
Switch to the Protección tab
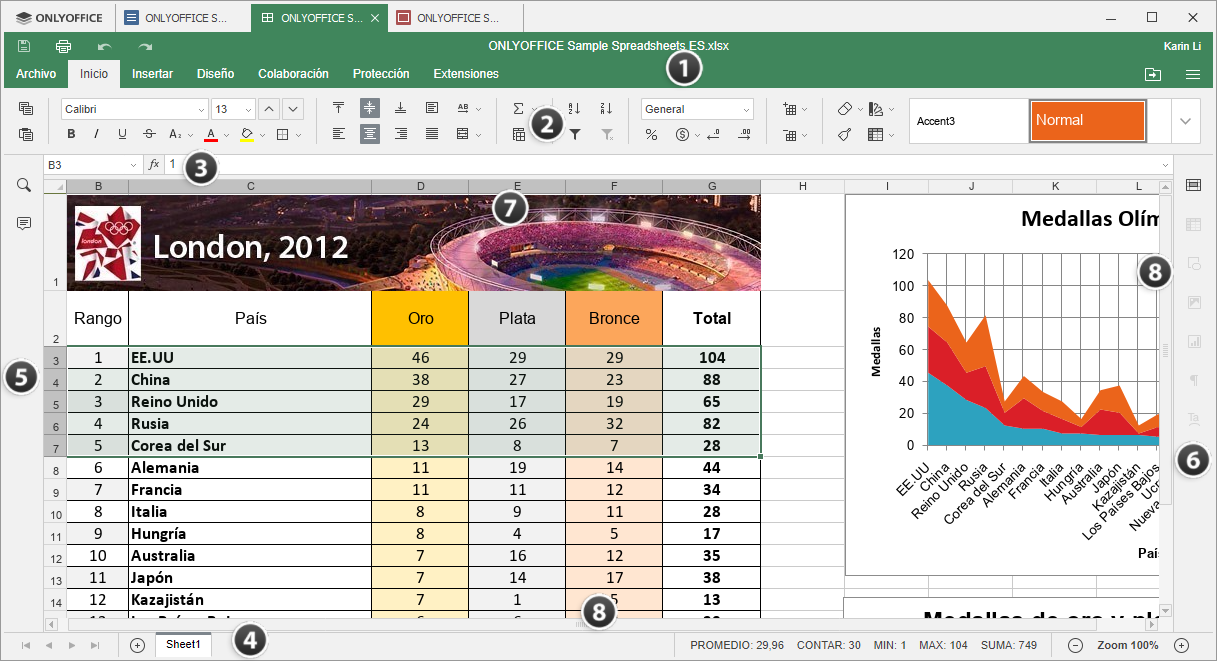point(381,74)
